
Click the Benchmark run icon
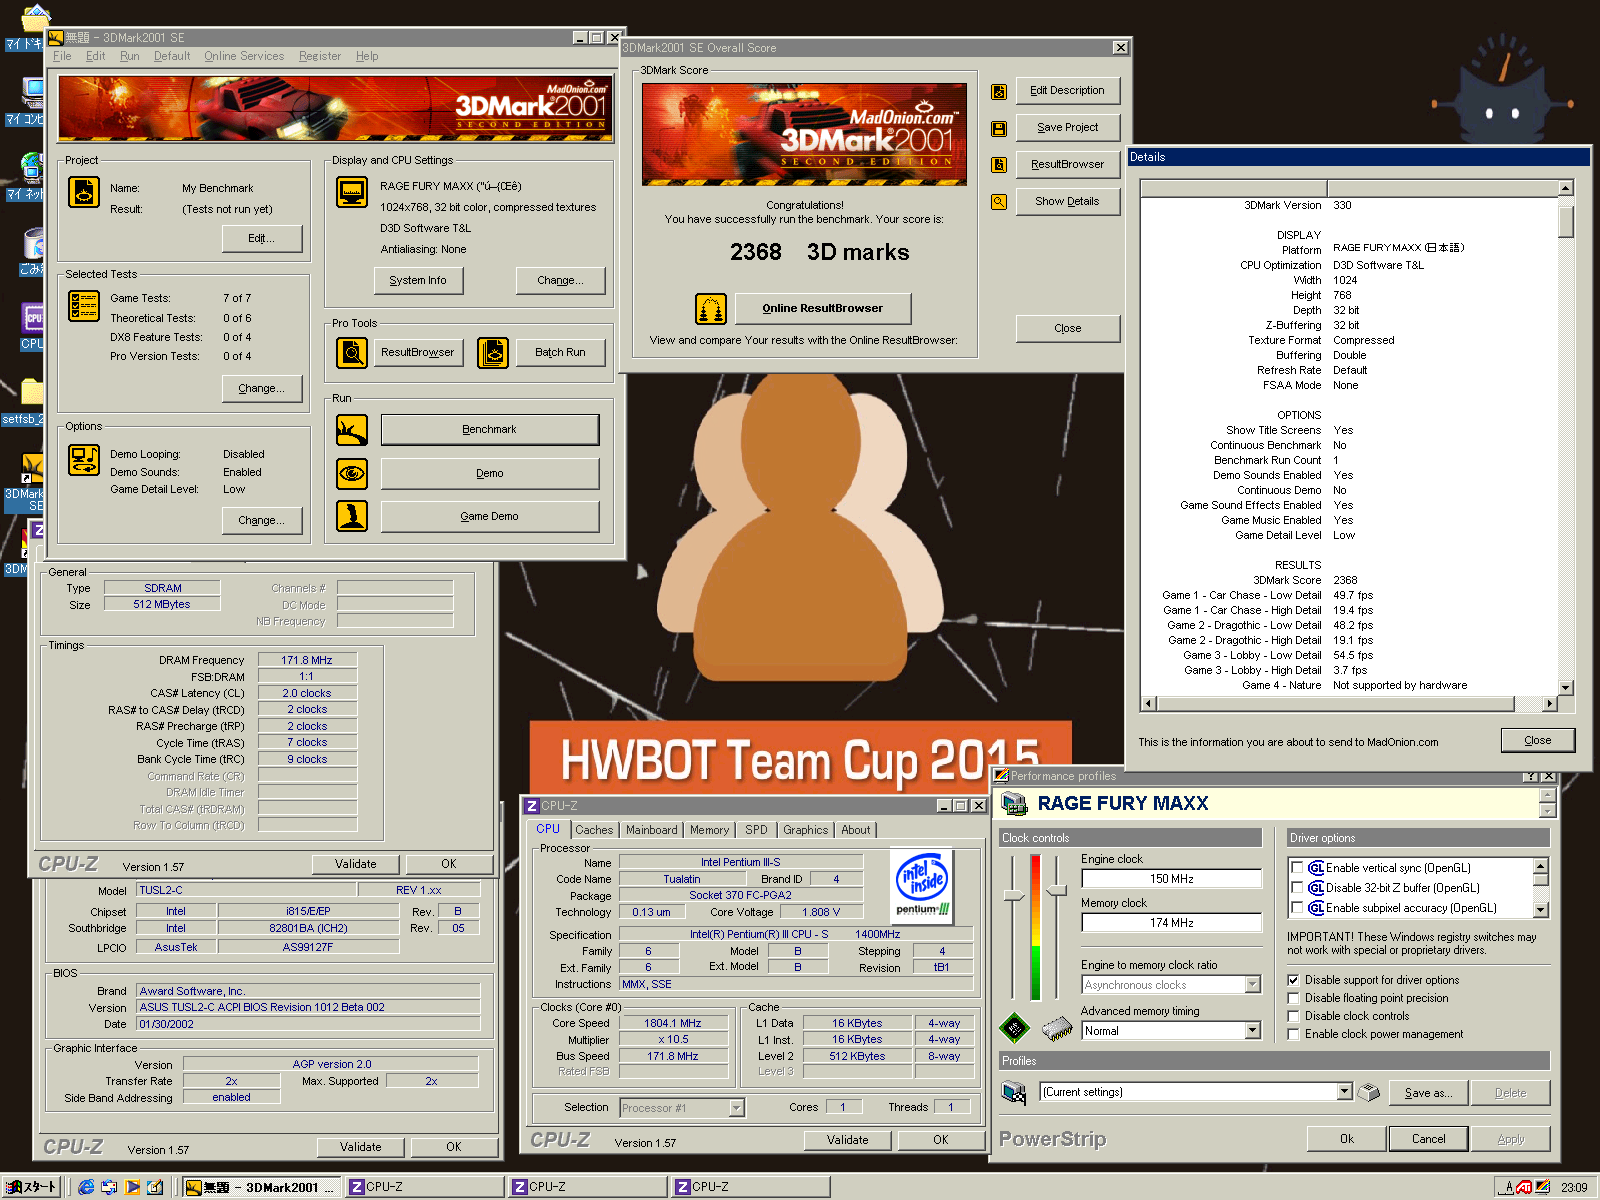click(x=352, y=430)
